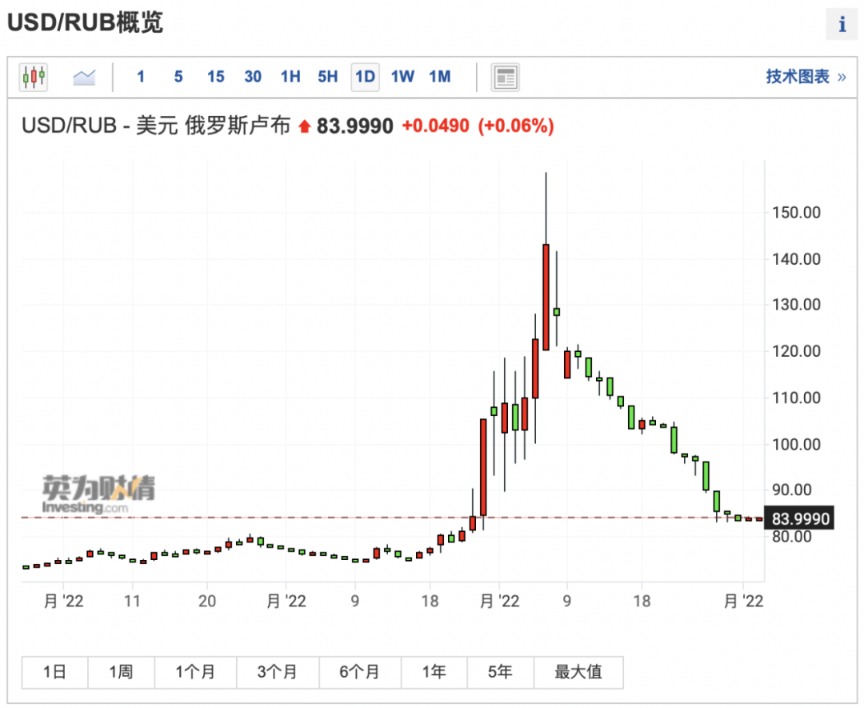Switch to the 1W weekly timeframe
Screen dimensions: 864x708
tap(400, 76)
